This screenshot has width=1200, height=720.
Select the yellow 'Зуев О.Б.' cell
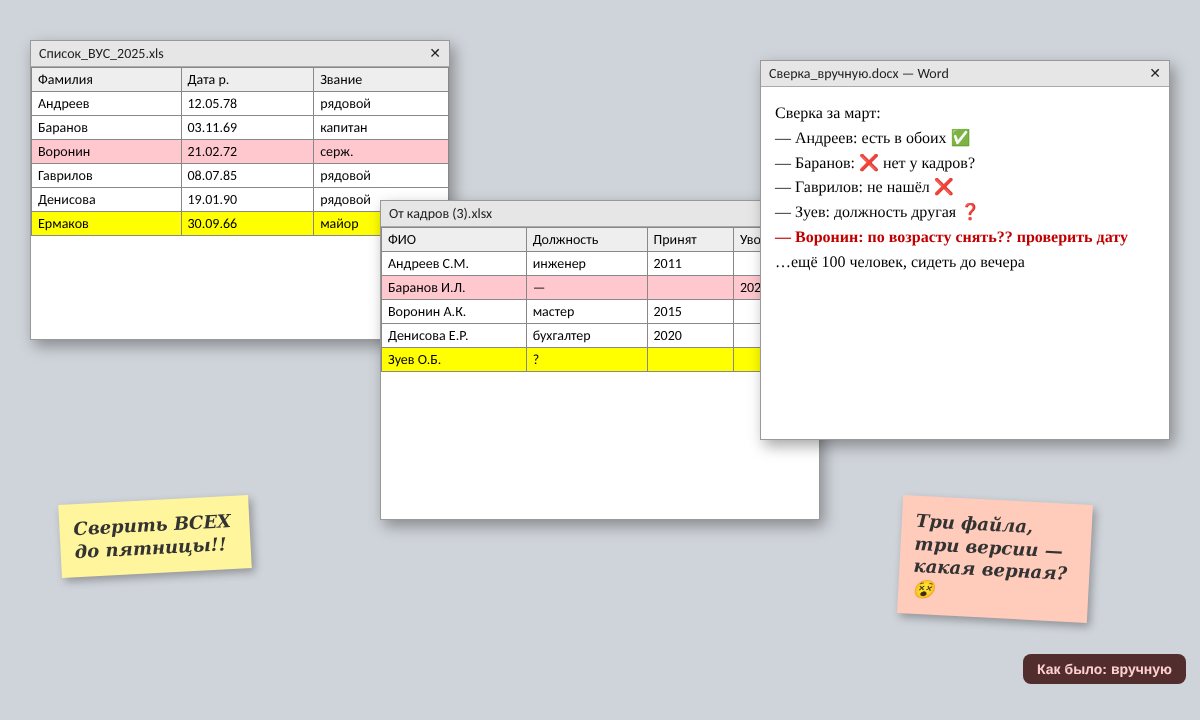[454, 360]
